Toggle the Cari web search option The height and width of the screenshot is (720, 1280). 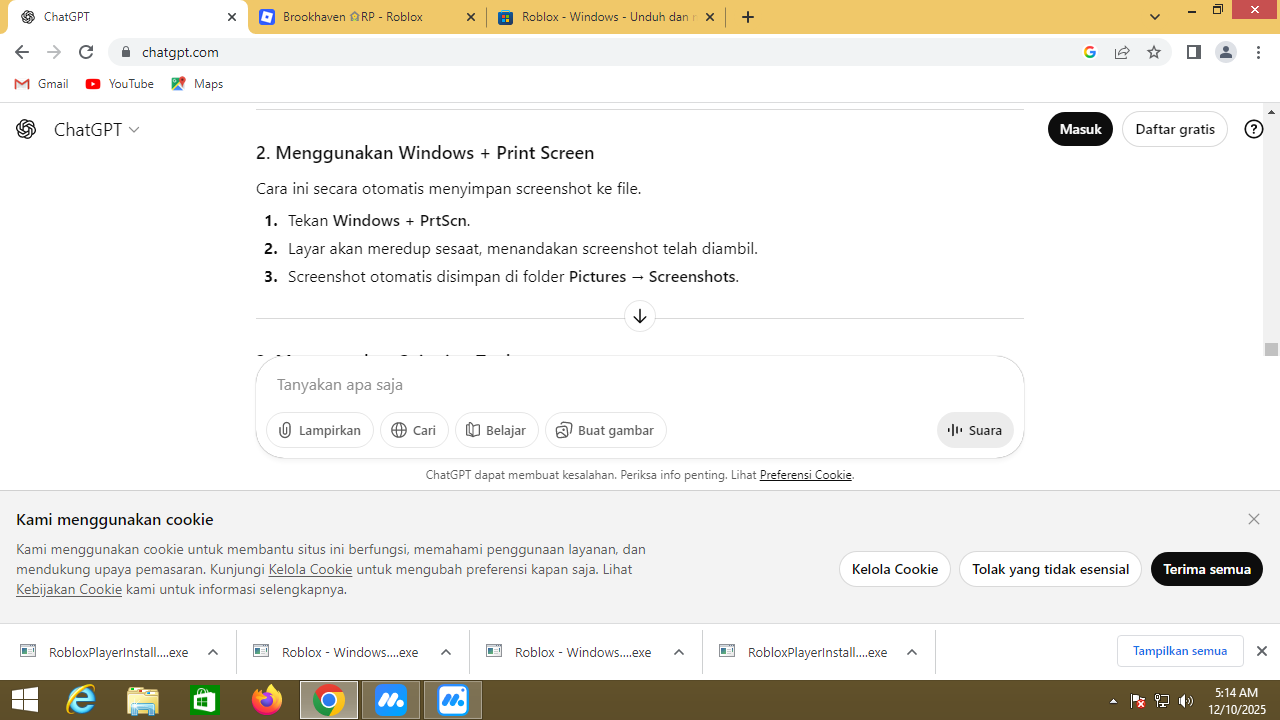414,430
